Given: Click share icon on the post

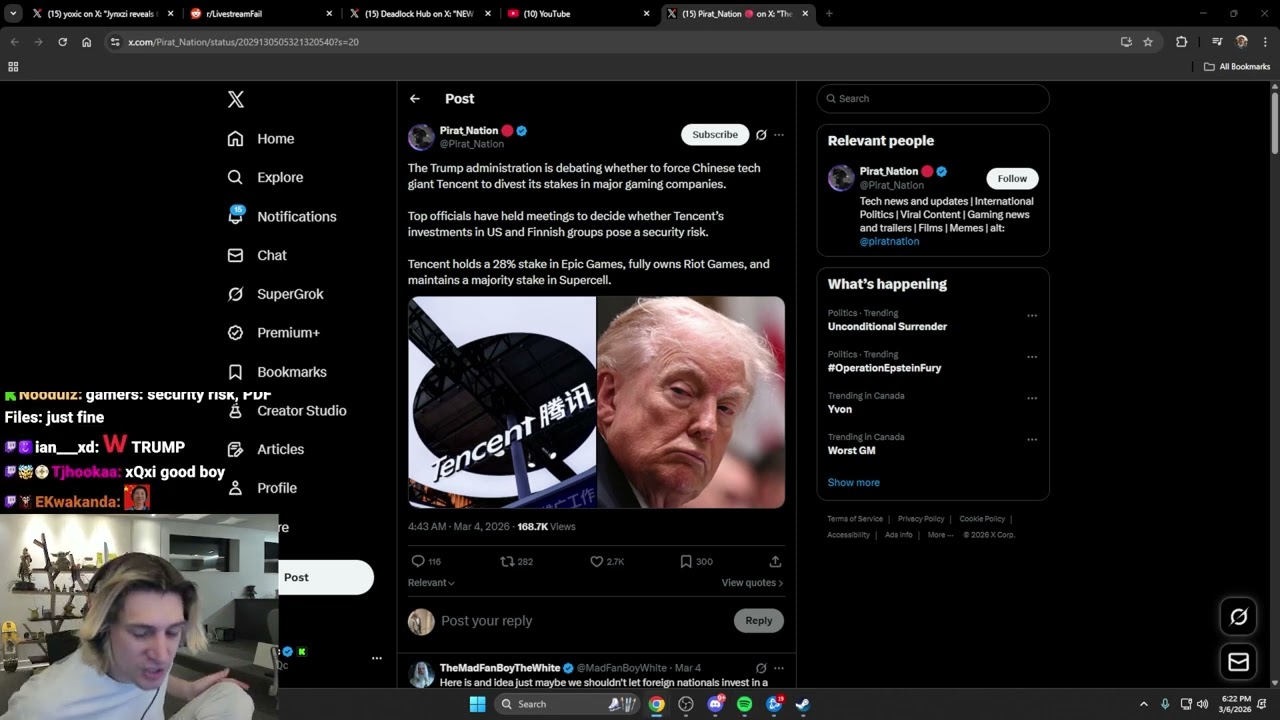Looking at the screenshot, I should tap(775, 562).
